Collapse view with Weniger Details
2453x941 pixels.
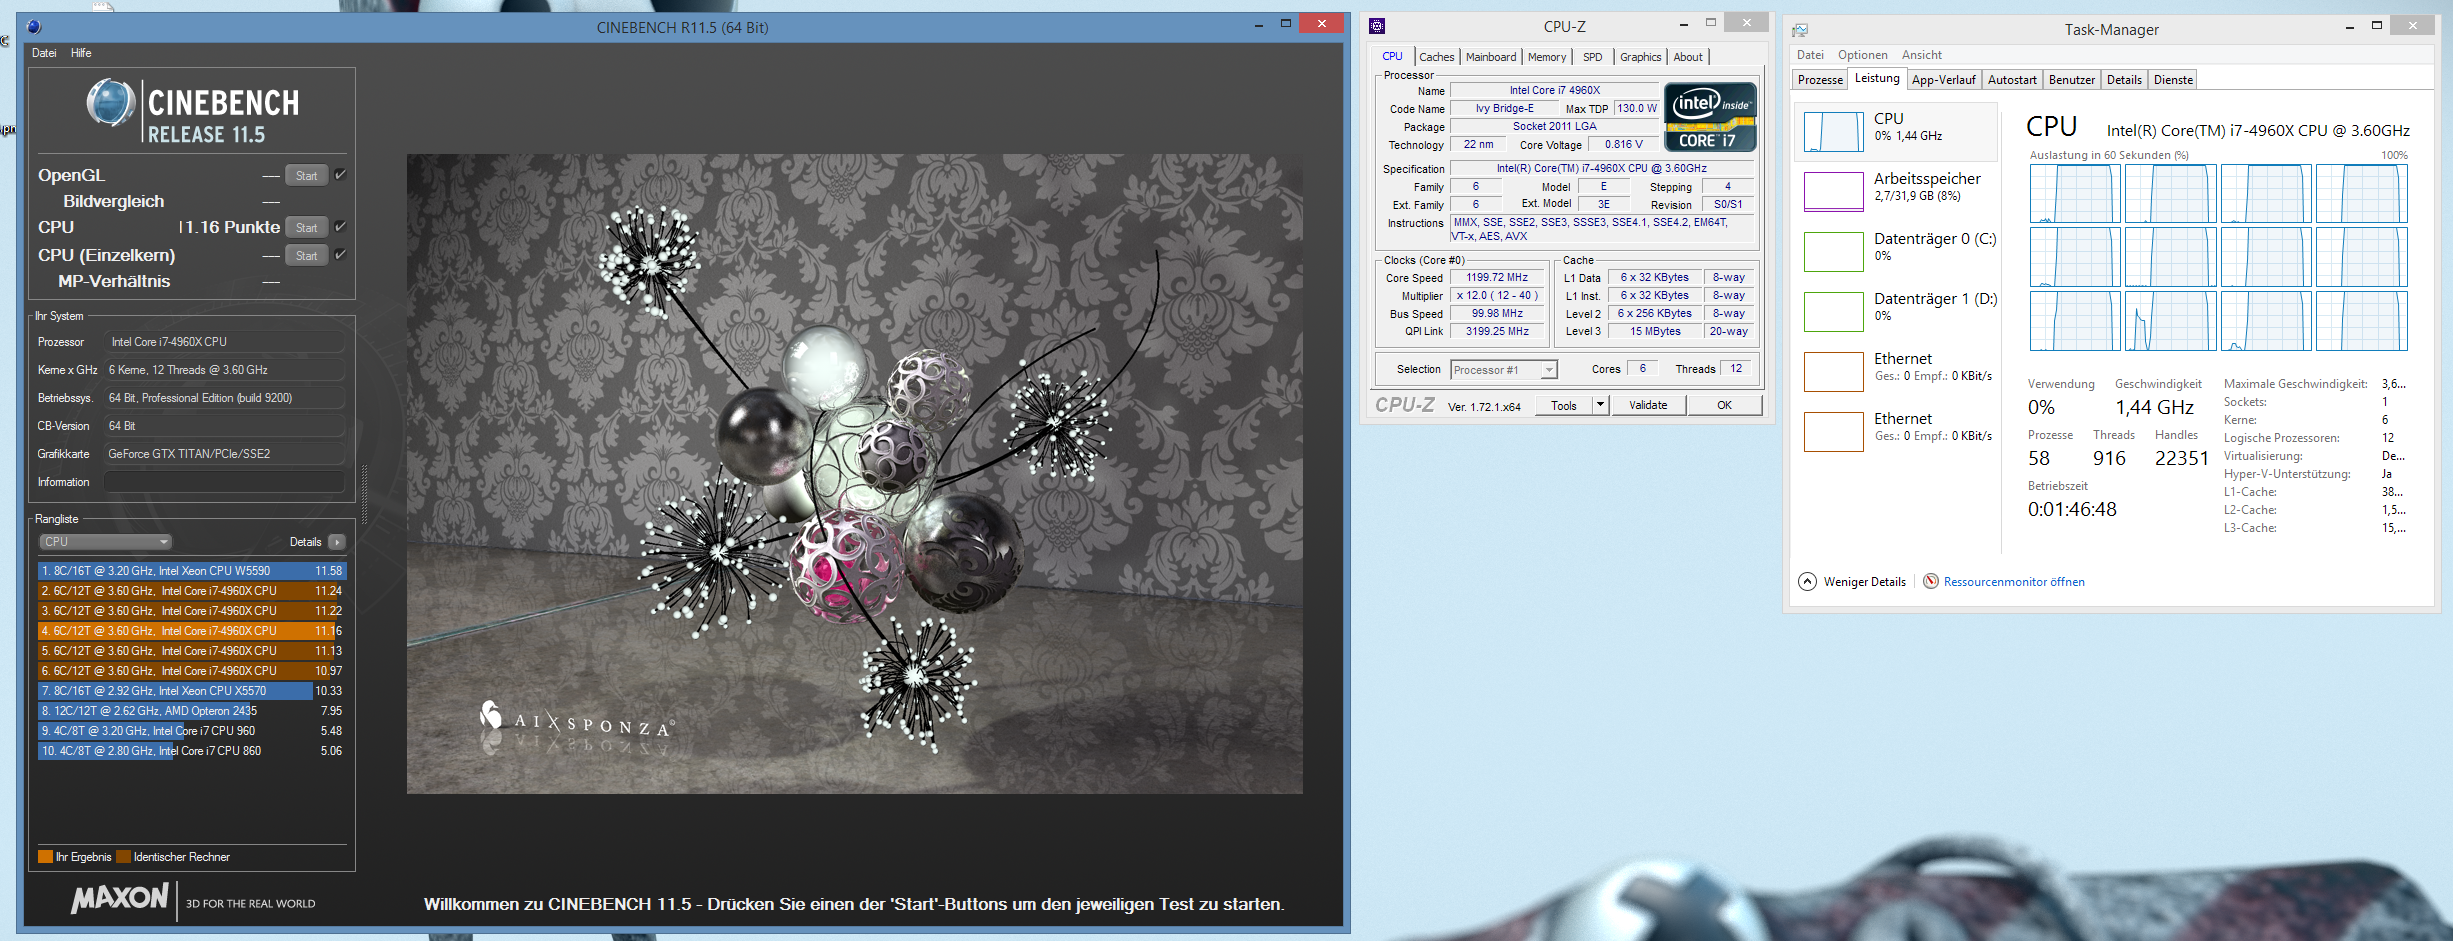point(1852,582)
